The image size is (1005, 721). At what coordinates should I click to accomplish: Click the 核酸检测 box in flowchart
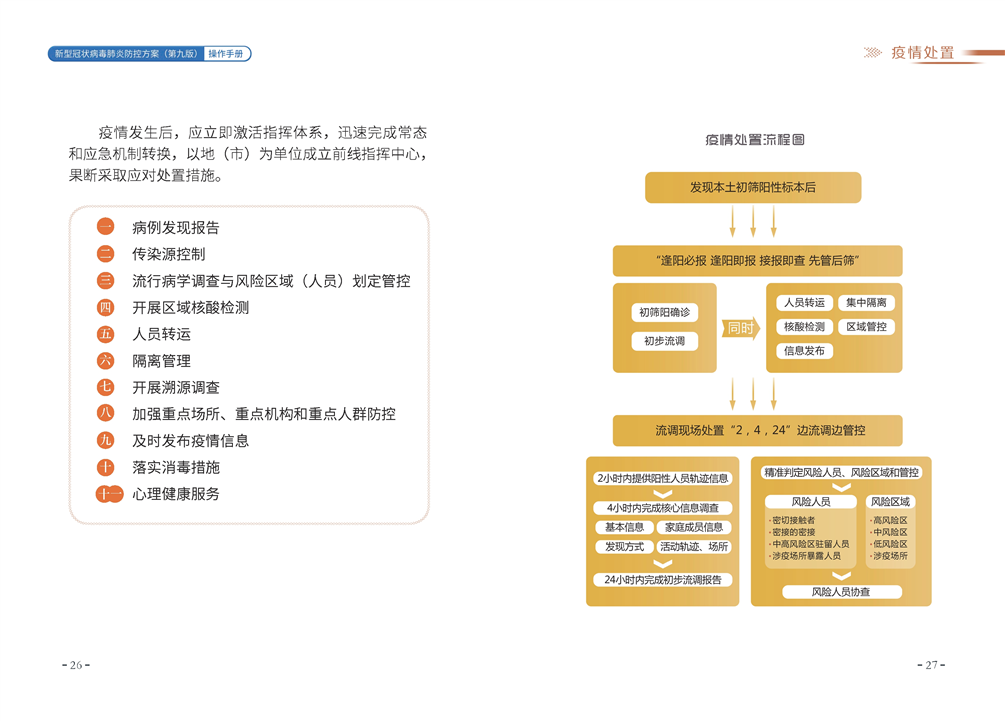(804, 327)
